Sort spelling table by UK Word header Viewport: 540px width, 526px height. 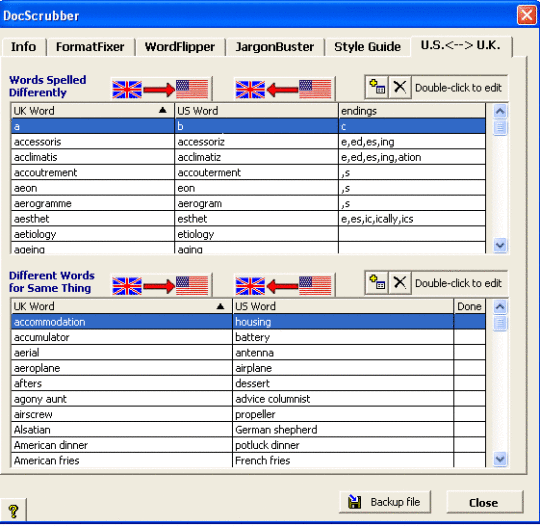(93, 111)
